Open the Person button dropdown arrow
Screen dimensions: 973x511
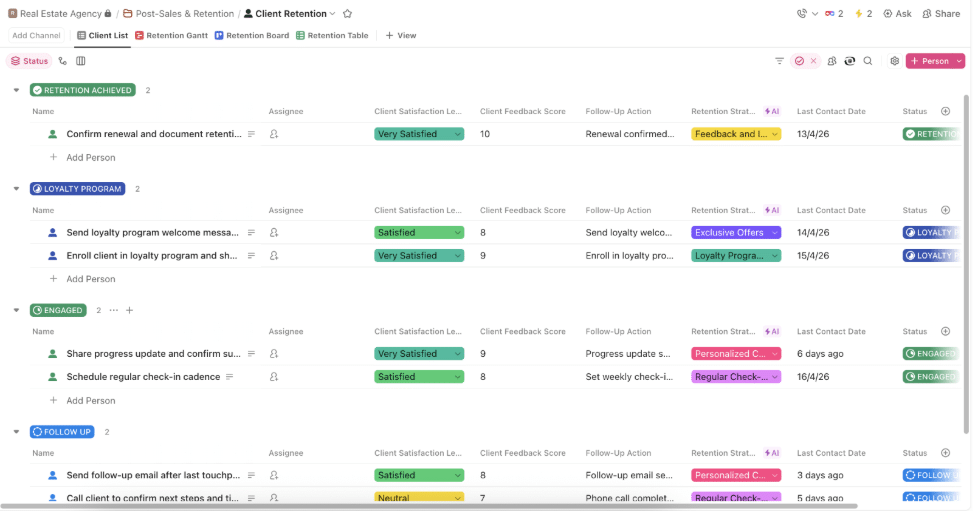[959, 61]
